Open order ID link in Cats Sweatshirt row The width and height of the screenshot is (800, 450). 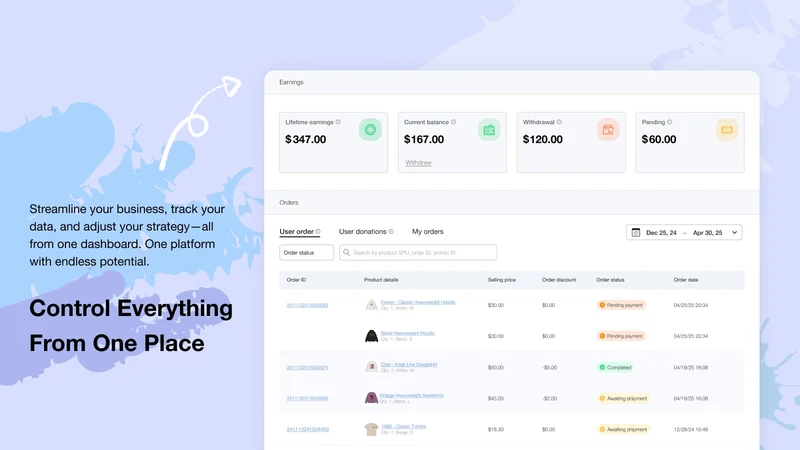tap(307, 367)
